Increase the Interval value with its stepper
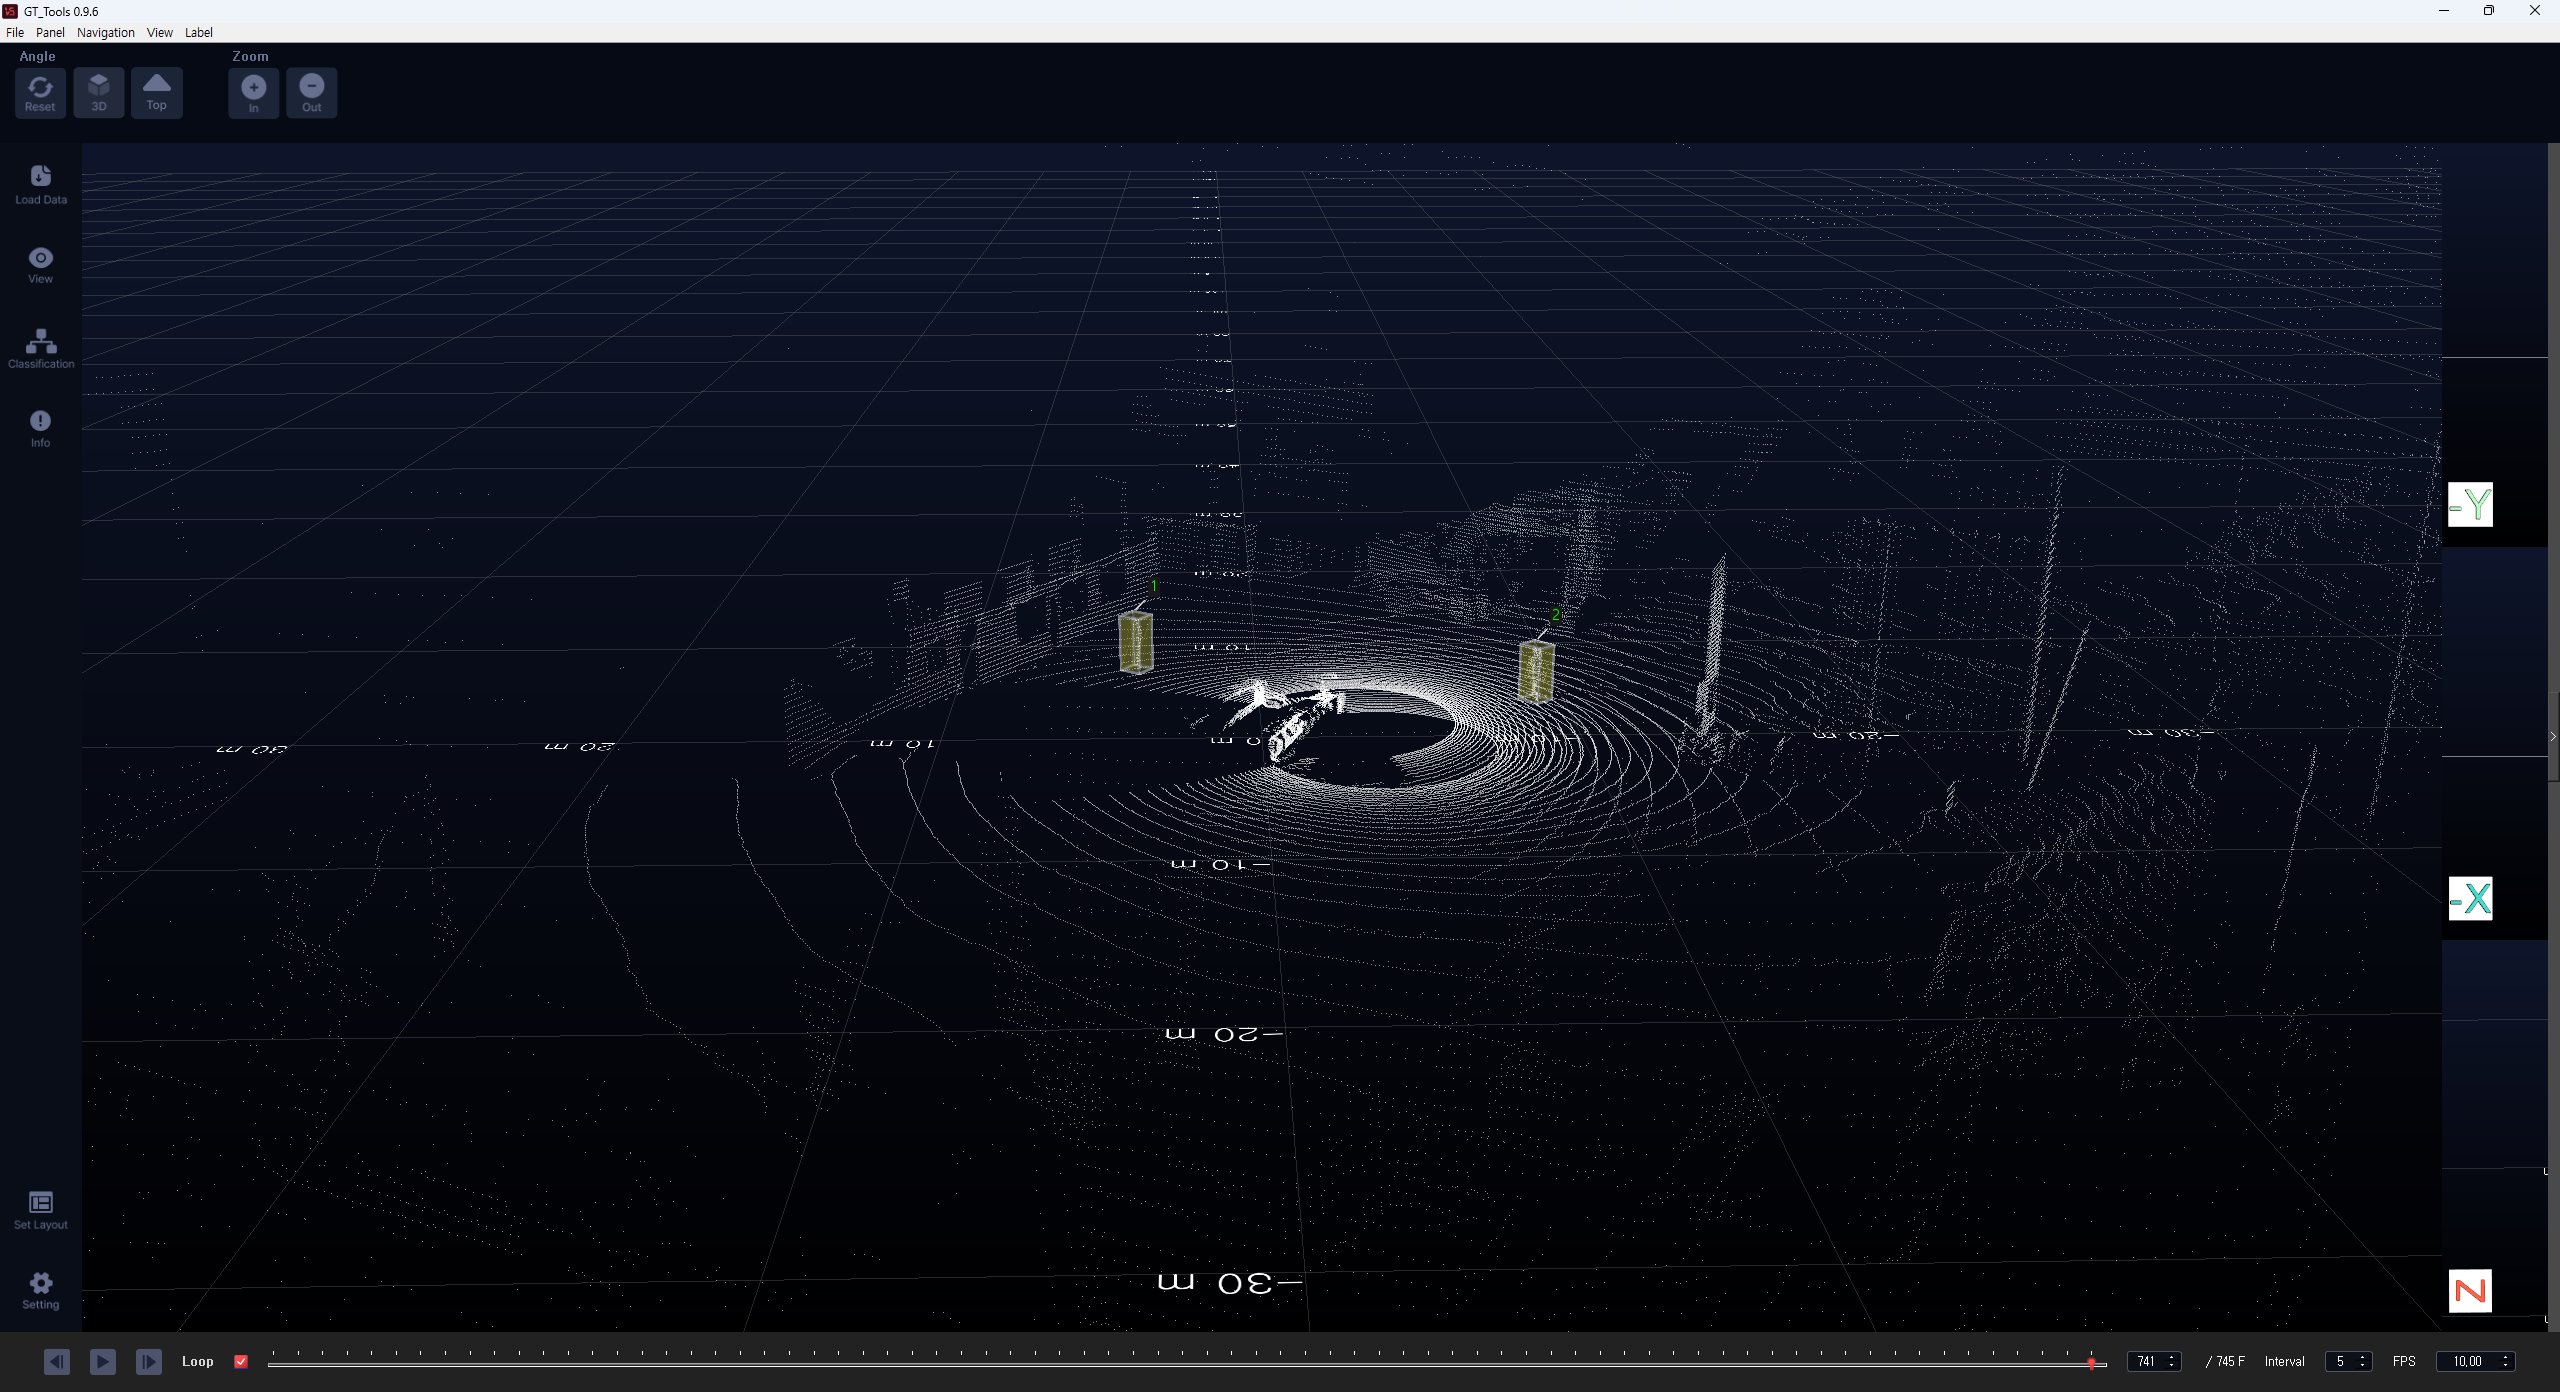This screenshot has width=2560, height=1392. [x=2363, y=1356]
